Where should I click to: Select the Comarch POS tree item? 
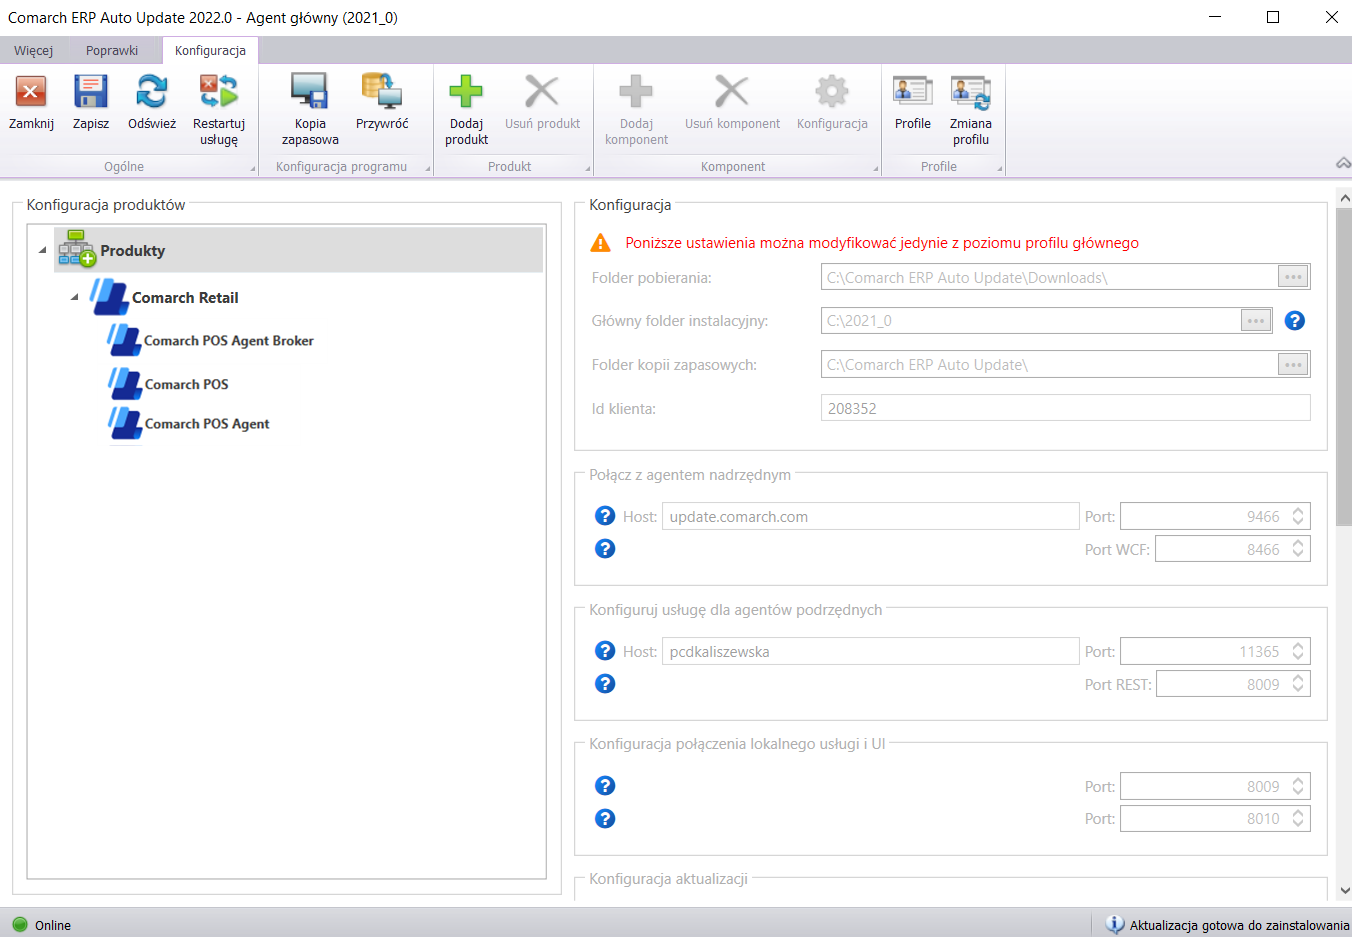pos(187,384)
